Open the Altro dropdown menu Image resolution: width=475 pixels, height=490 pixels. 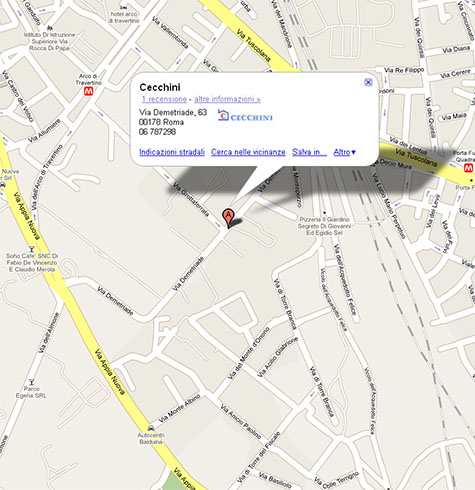tap(345, 152)
